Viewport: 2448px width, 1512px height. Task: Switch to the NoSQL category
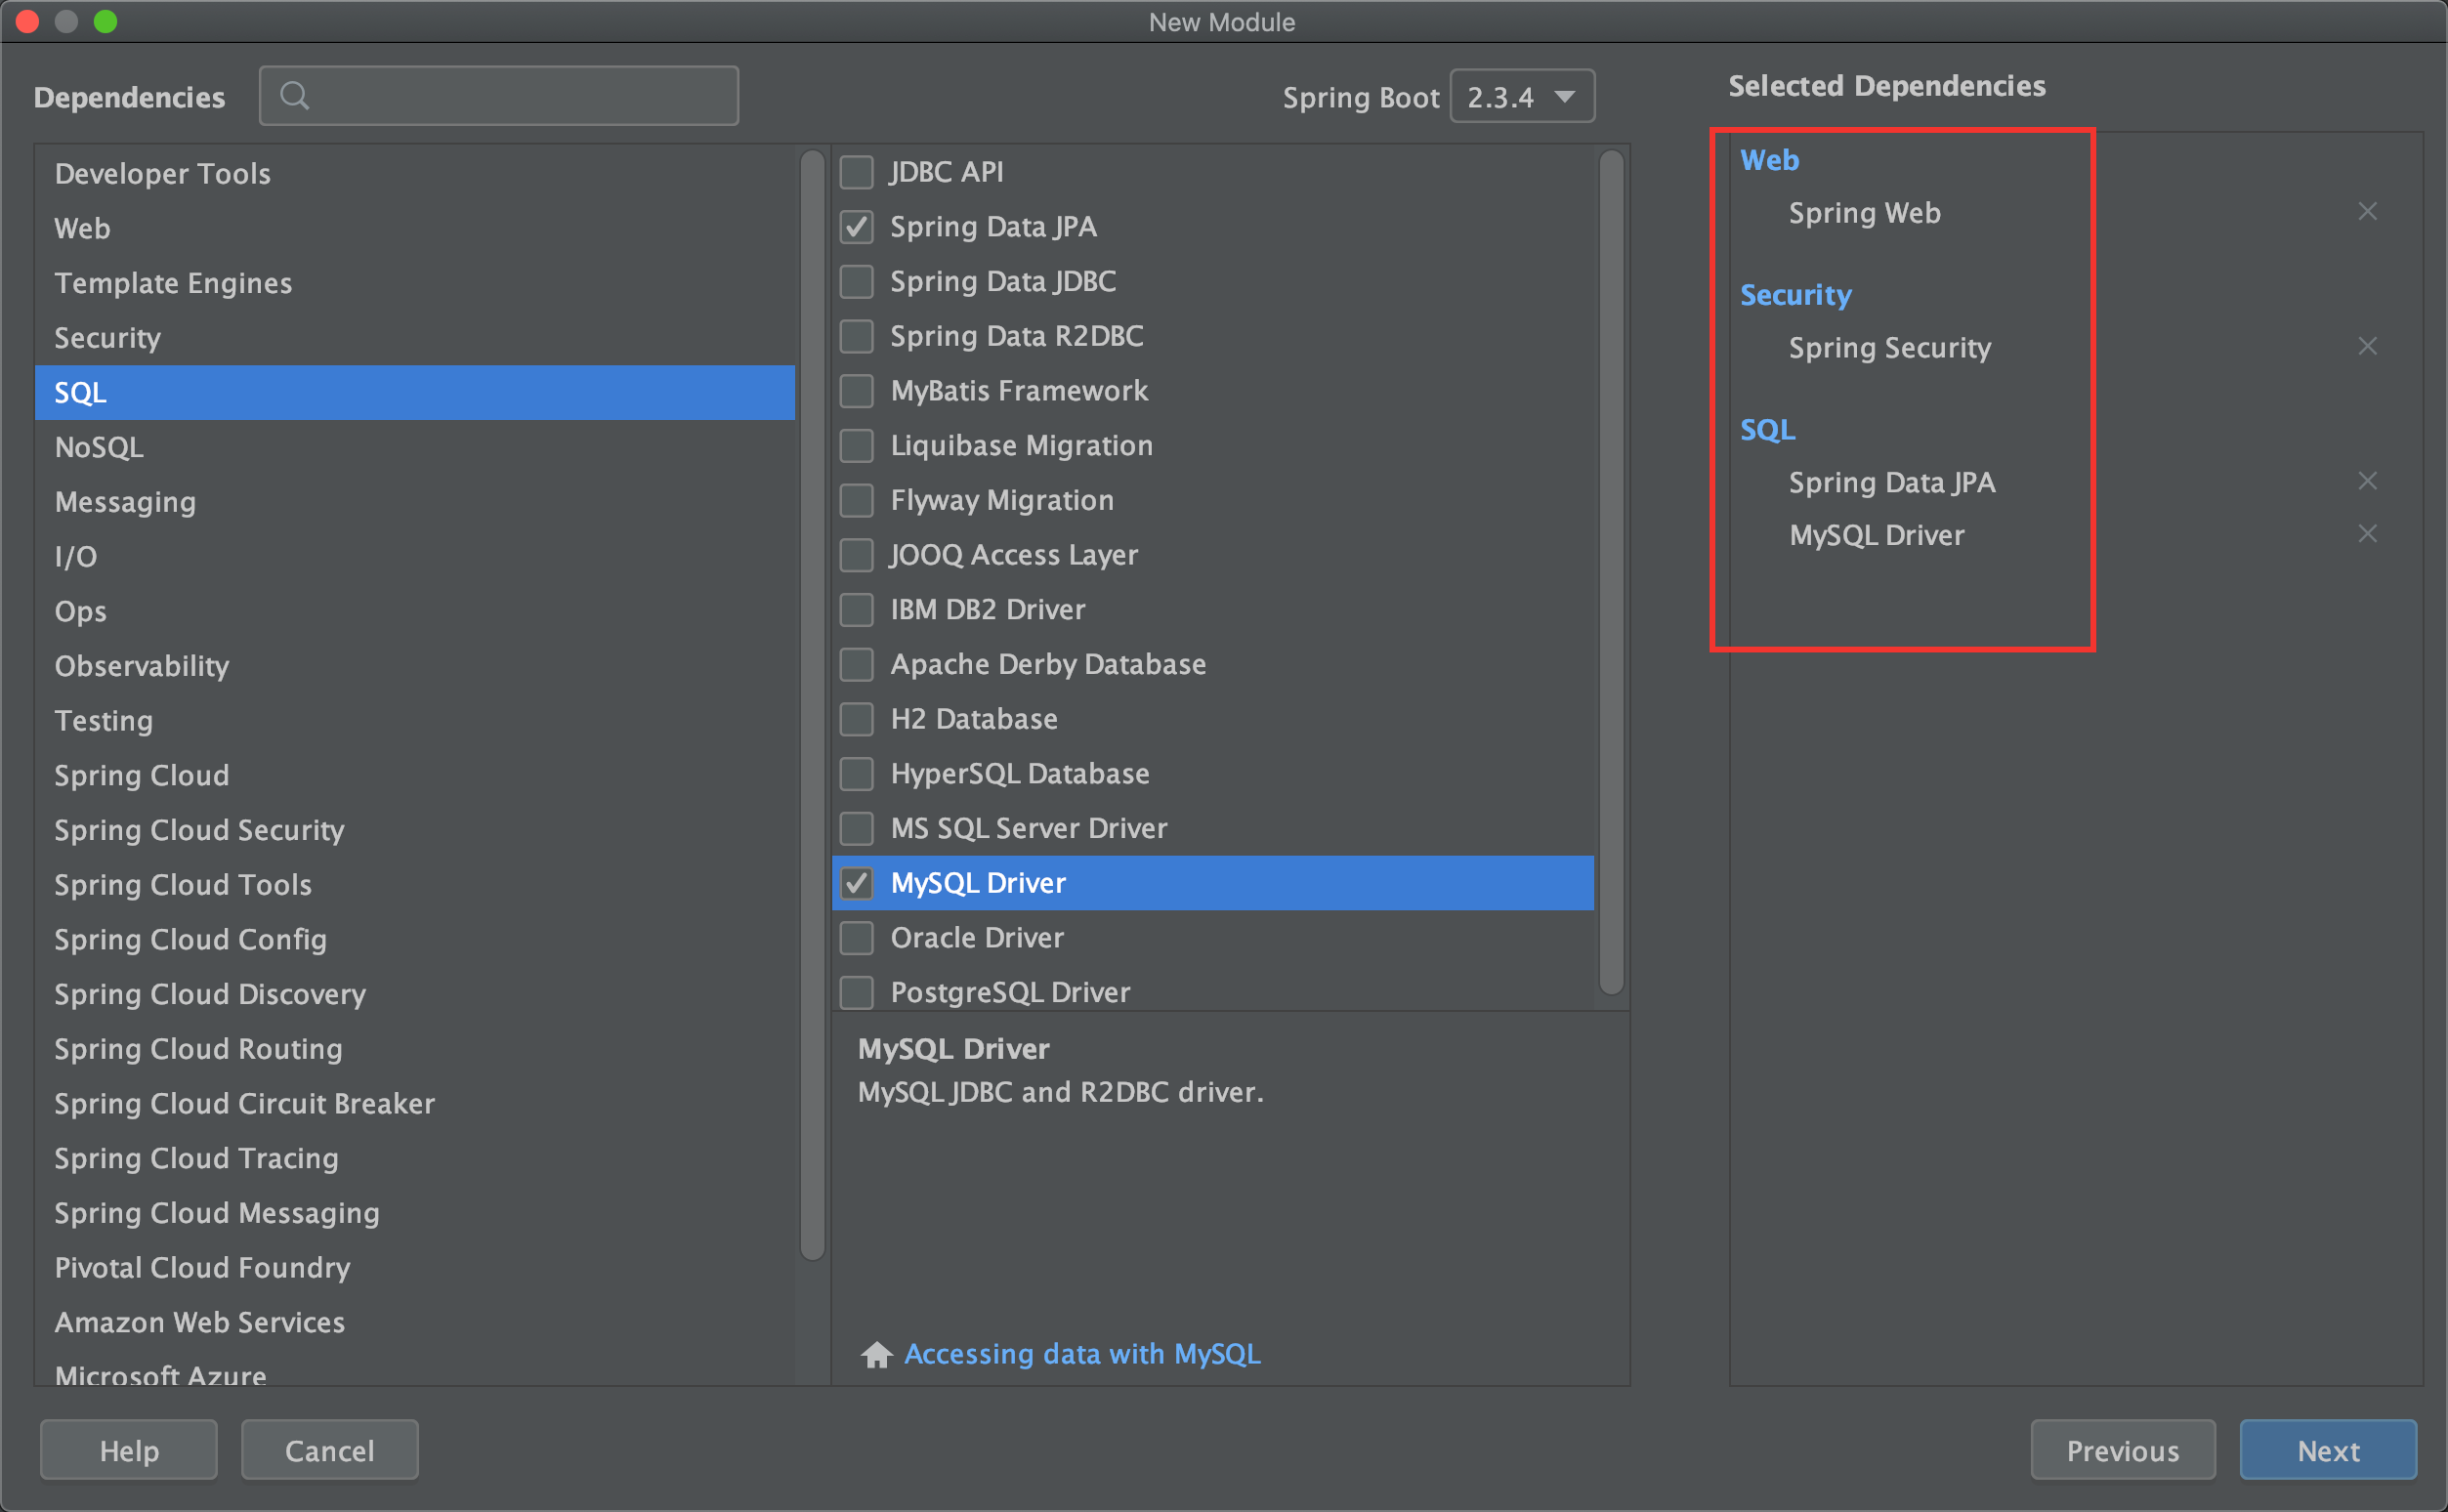pyautogui.click(x=415, y=447)
